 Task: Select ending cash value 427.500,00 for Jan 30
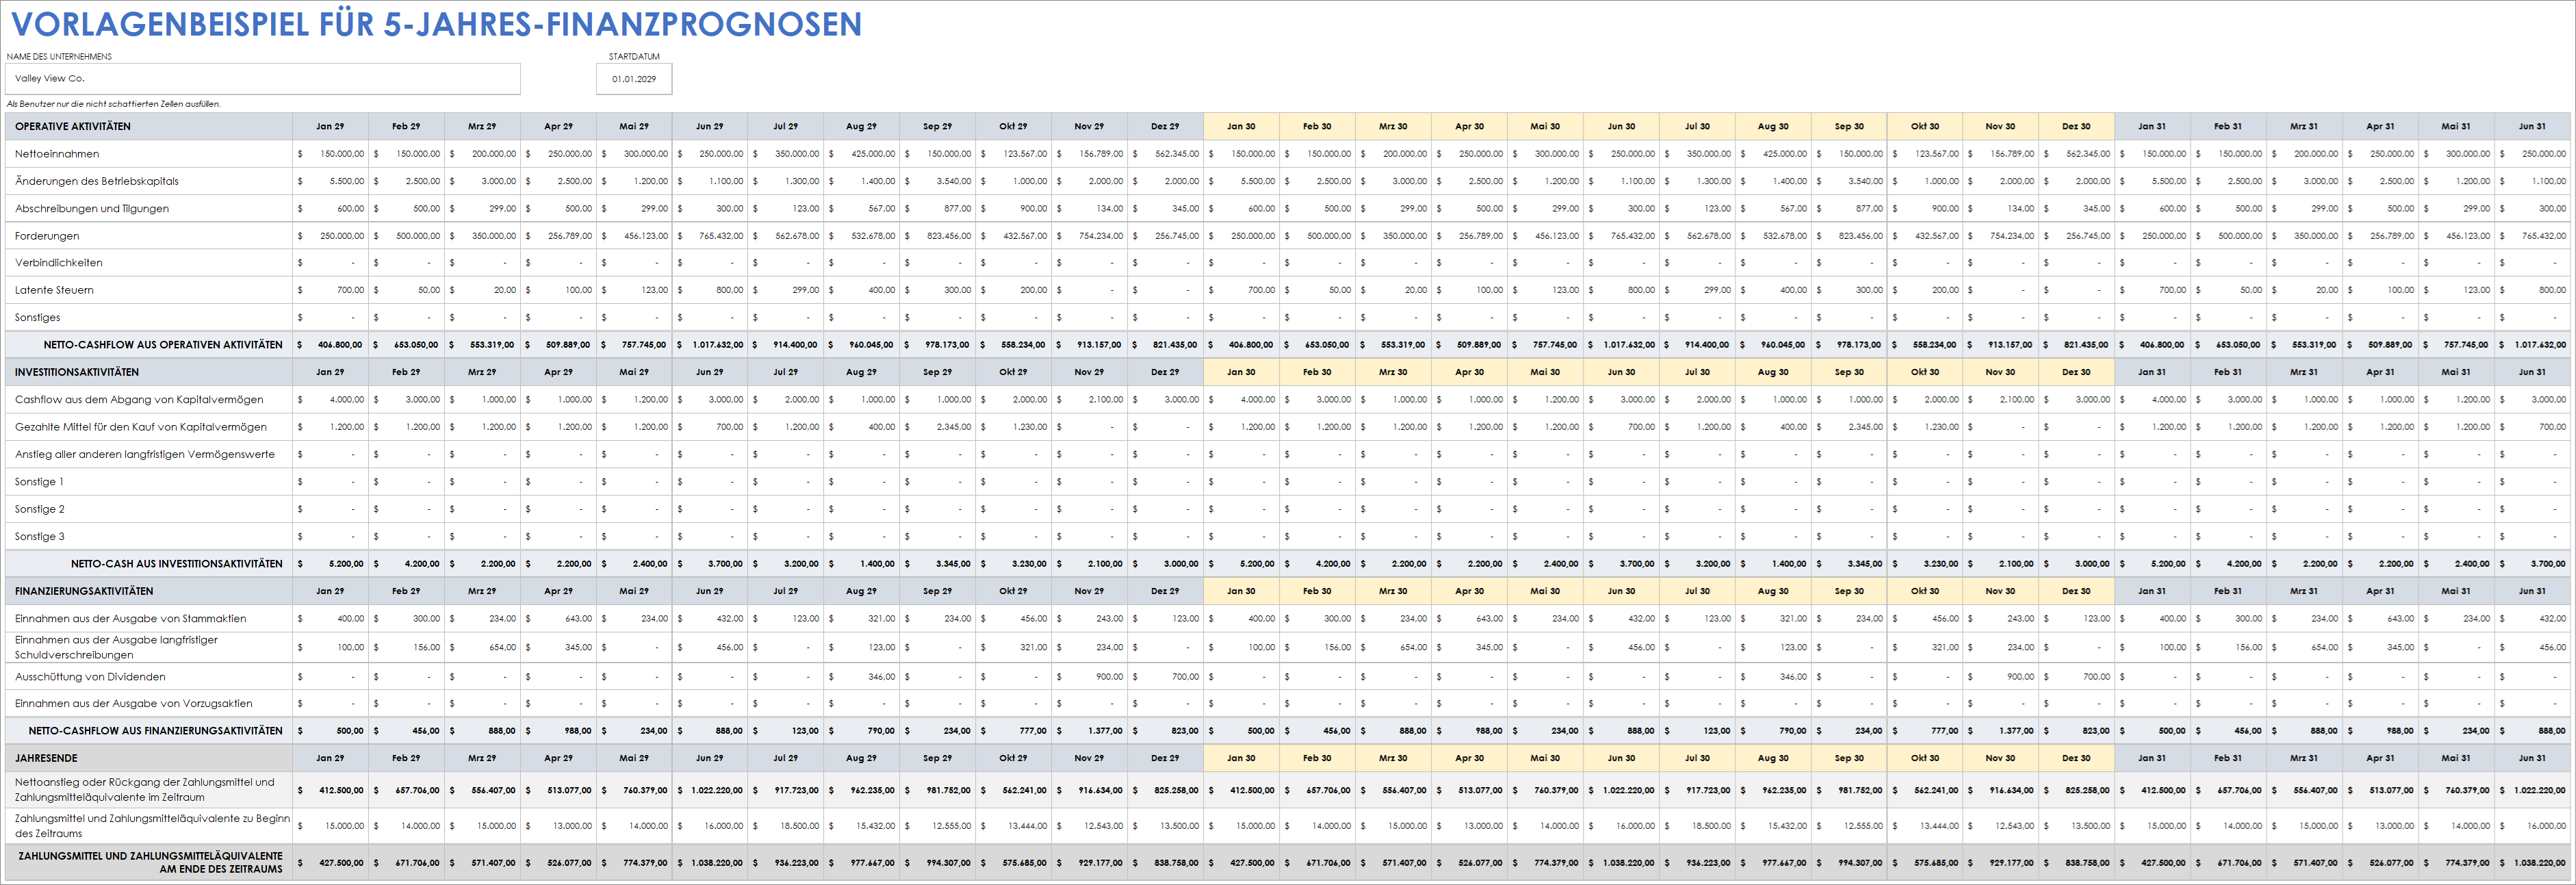[1241, 863]
